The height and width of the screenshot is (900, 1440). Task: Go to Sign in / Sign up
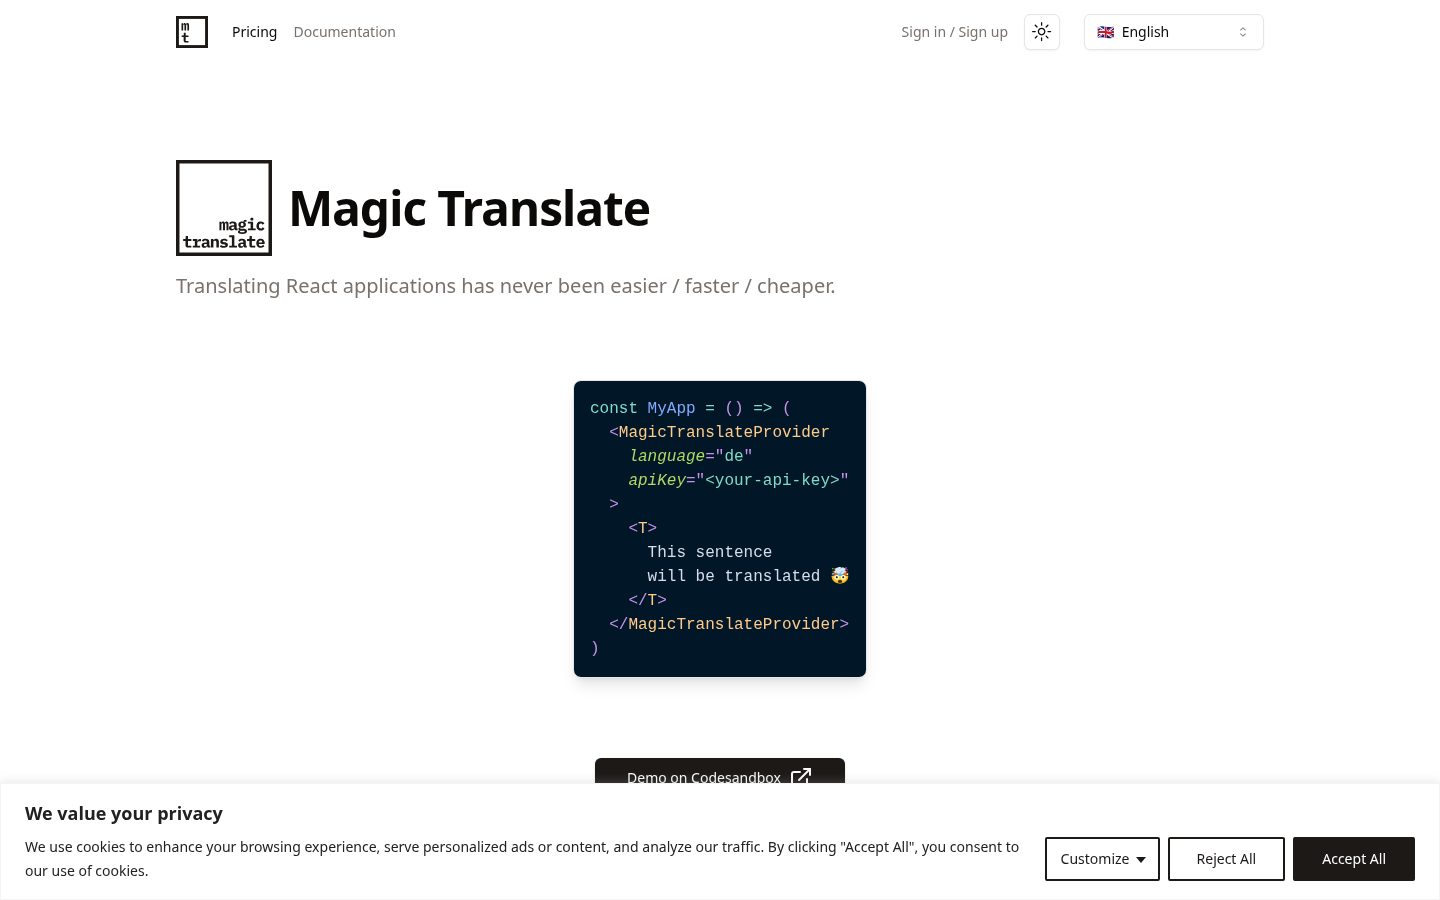tap(954, 32)
